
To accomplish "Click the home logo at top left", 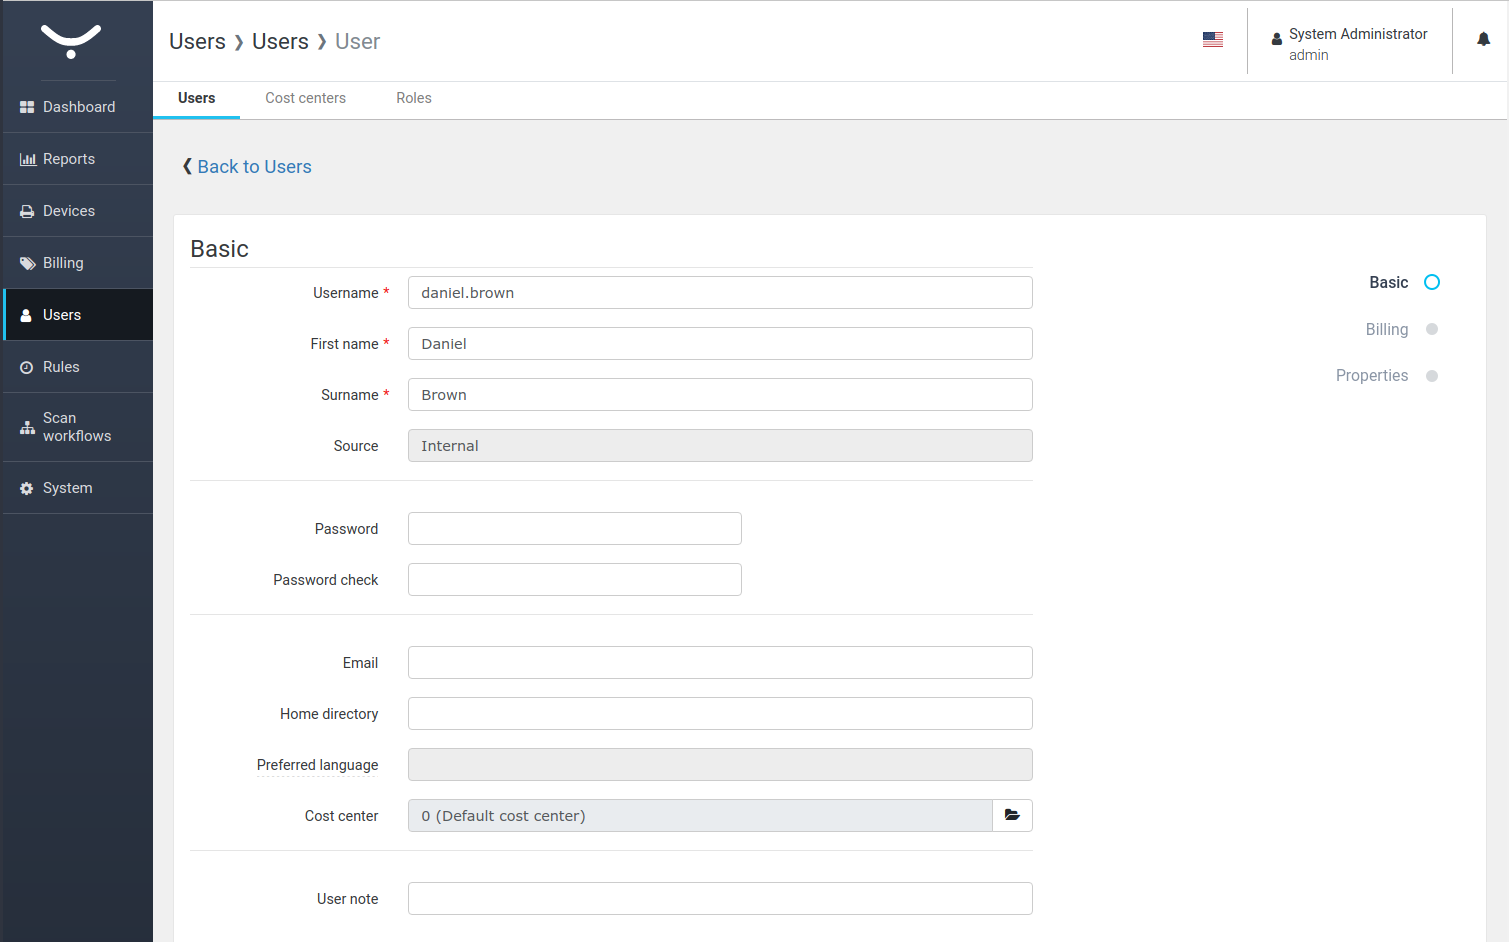I will pos(71,41).
